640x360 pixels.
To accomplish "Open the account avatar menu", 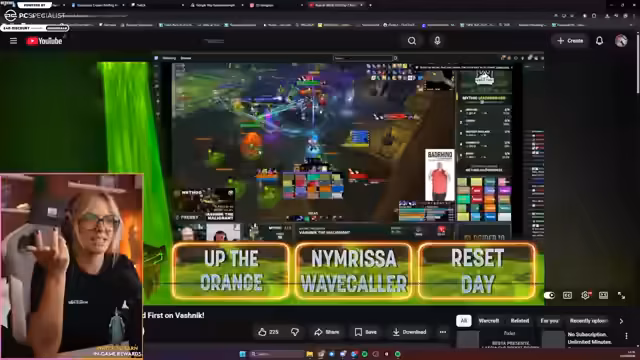I will (x=621, y=41).
